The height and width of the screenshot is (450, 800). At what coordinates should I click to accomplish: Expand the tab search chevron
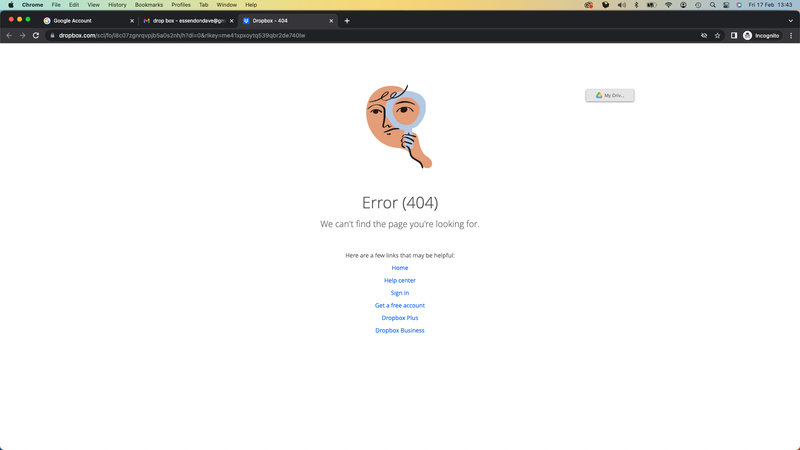tap(791, 21)
